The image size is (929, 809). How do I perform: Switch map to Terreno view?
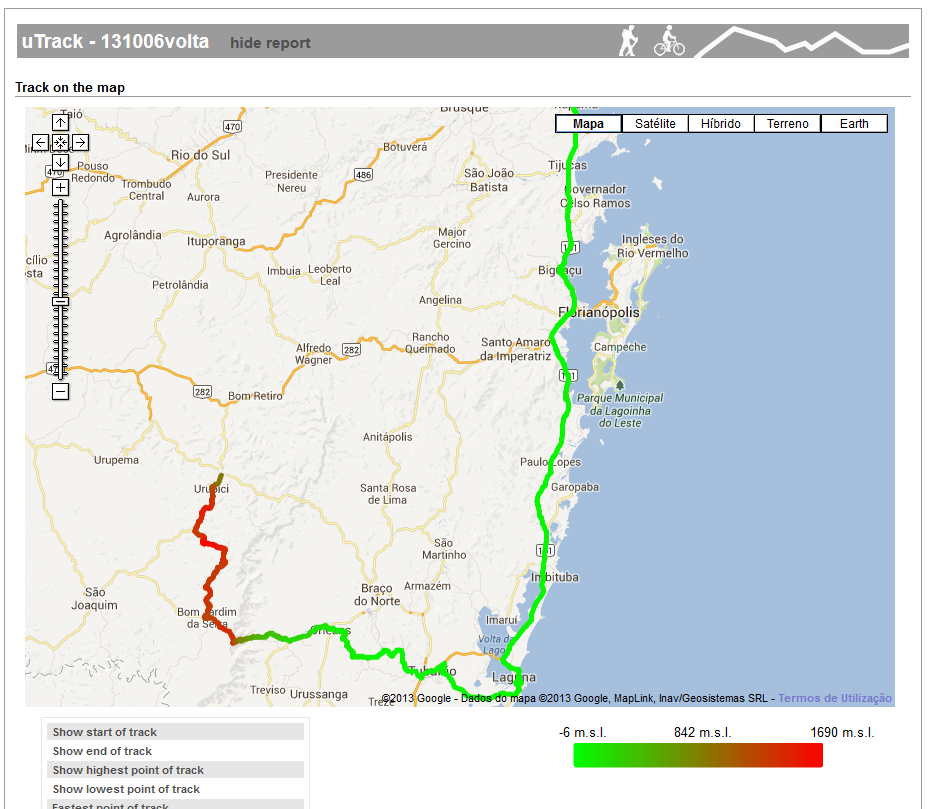coord(787,123)
